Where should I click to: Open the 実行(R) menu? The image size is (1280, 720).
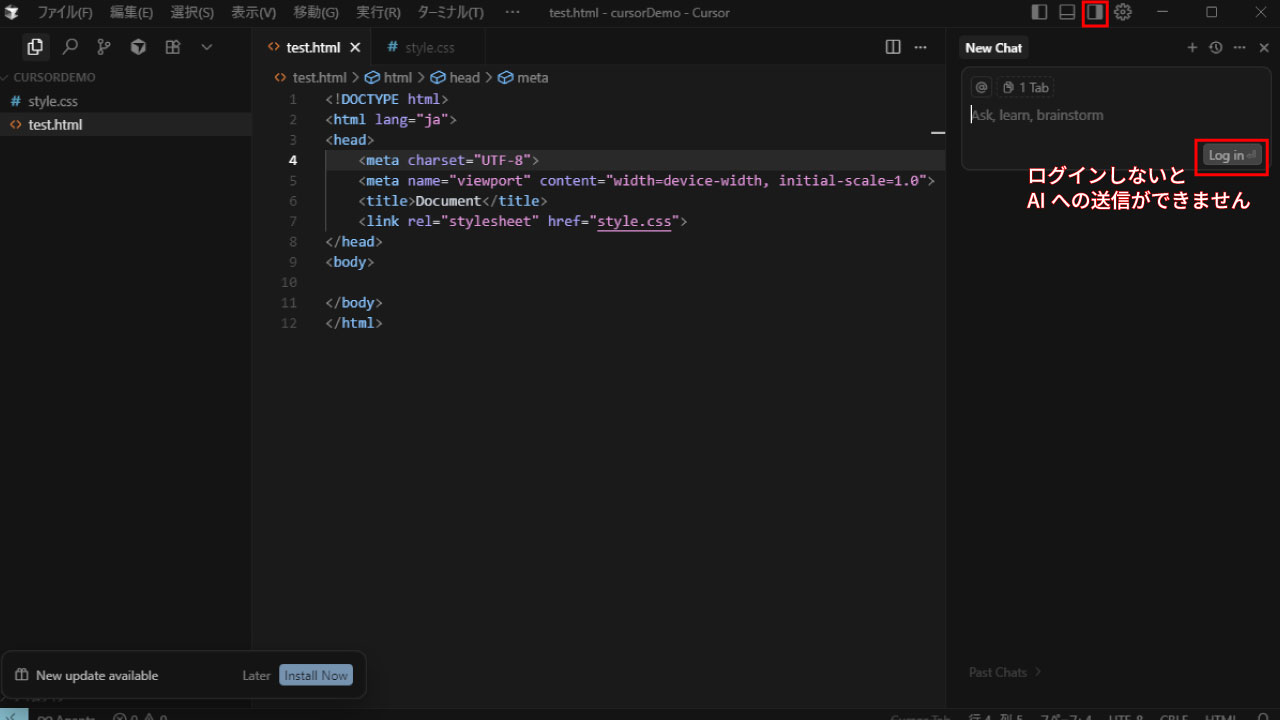pyautogui.click(x=378, y=12)
